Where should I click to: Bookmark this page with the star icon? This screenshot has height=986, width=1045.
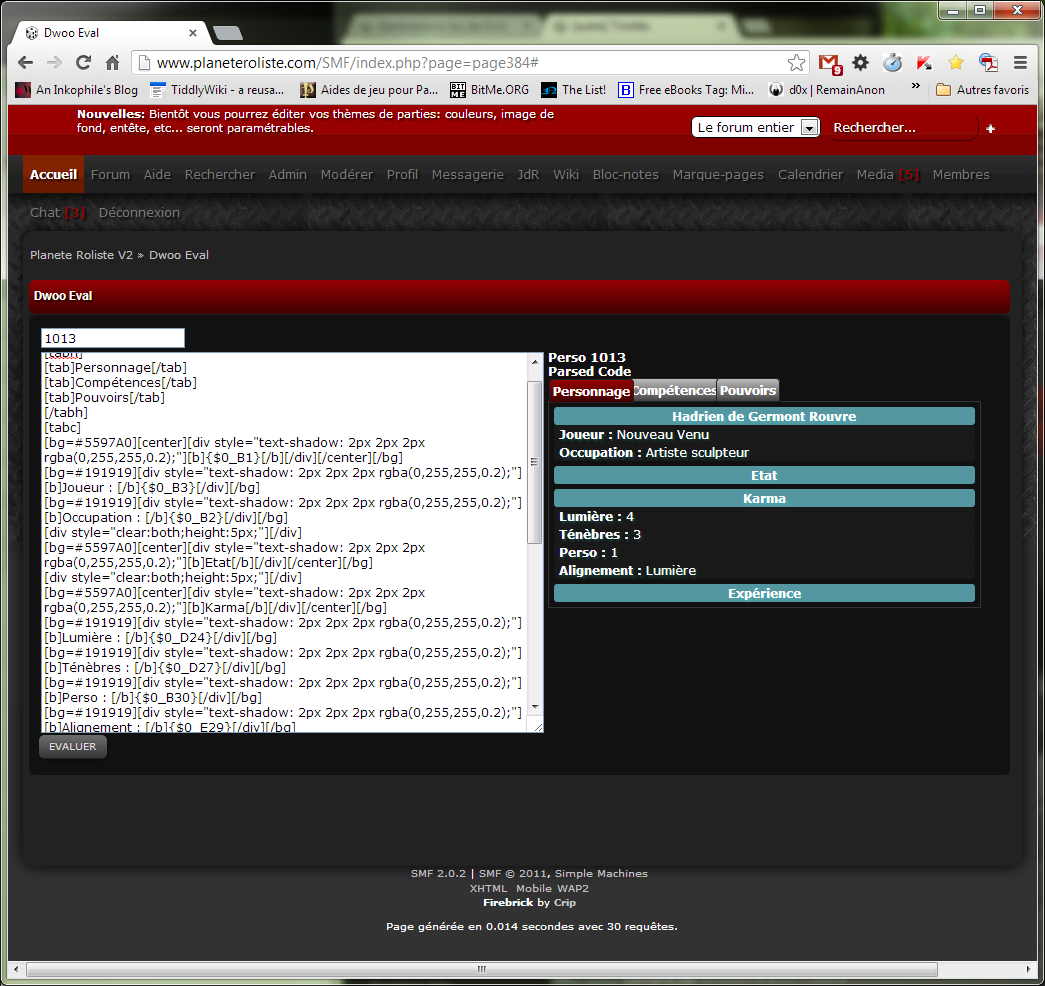(796, 63)
